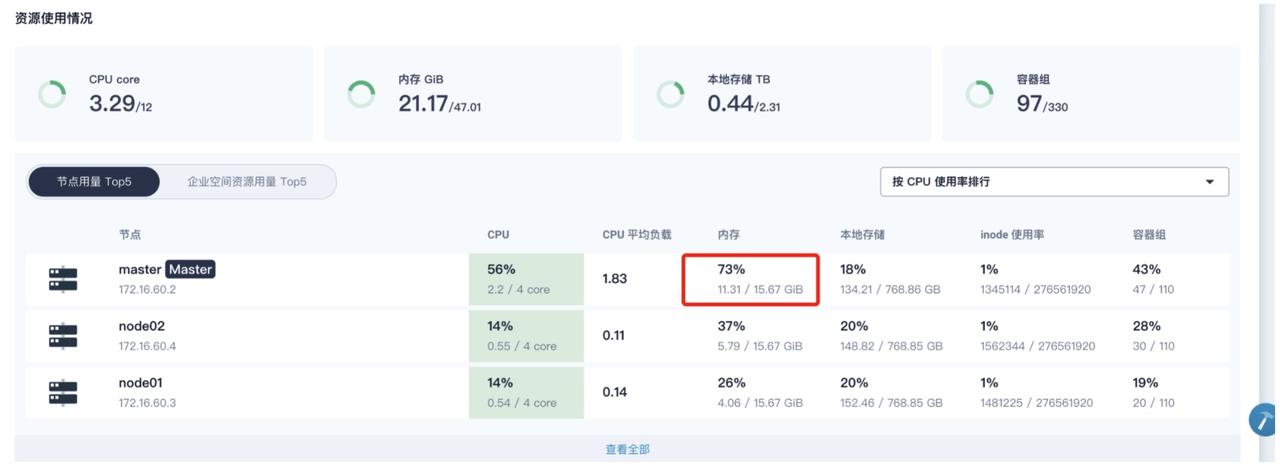Viewport: 1280px width, 473px height.
Task: Click the 容器组 usage ring icon
Action: [x=979, y=94]
